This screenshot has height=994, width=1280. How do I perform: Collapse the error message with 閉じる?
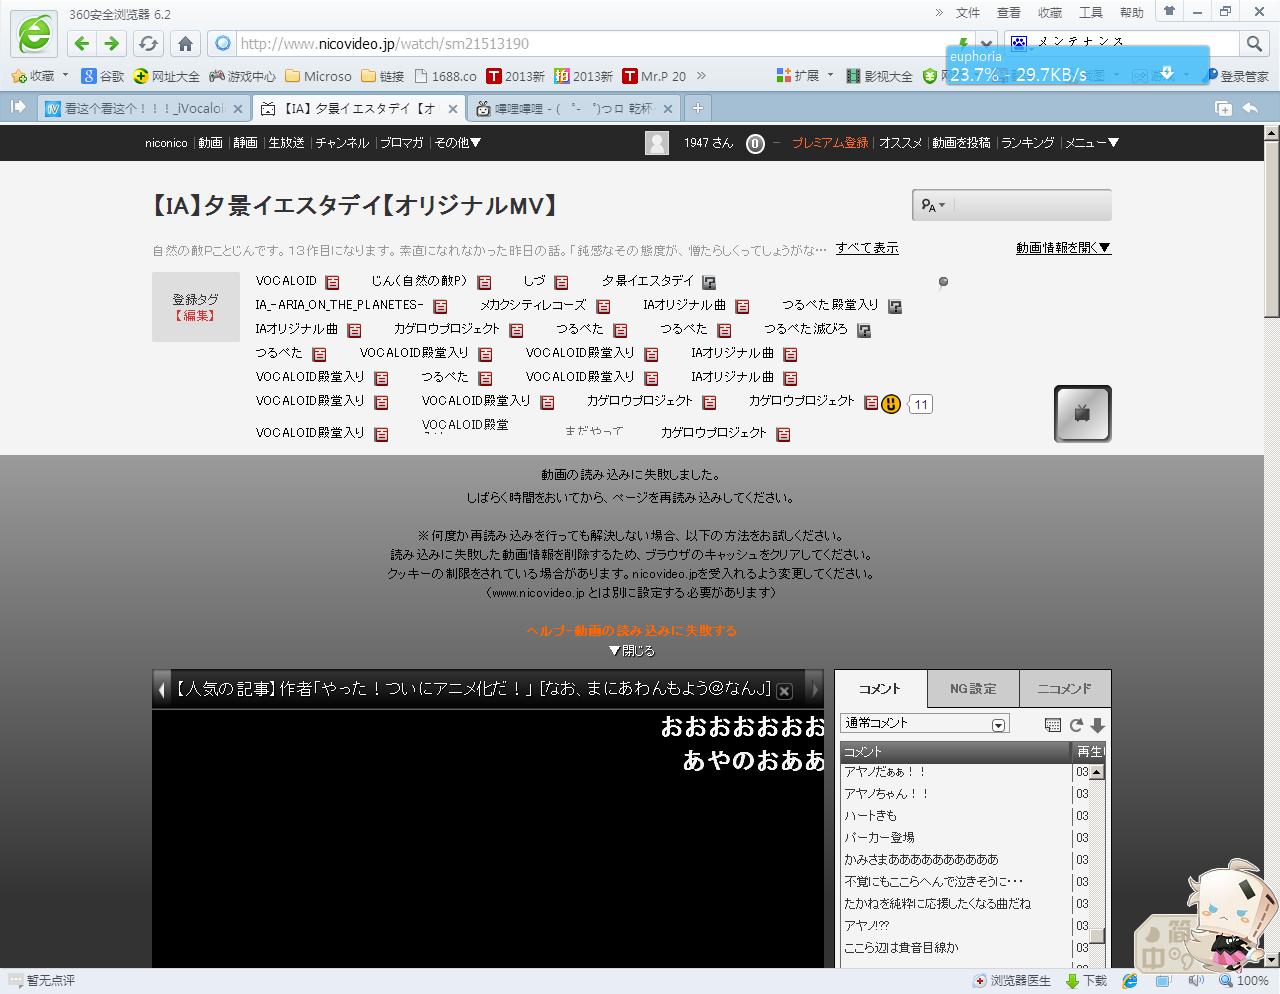631,650
